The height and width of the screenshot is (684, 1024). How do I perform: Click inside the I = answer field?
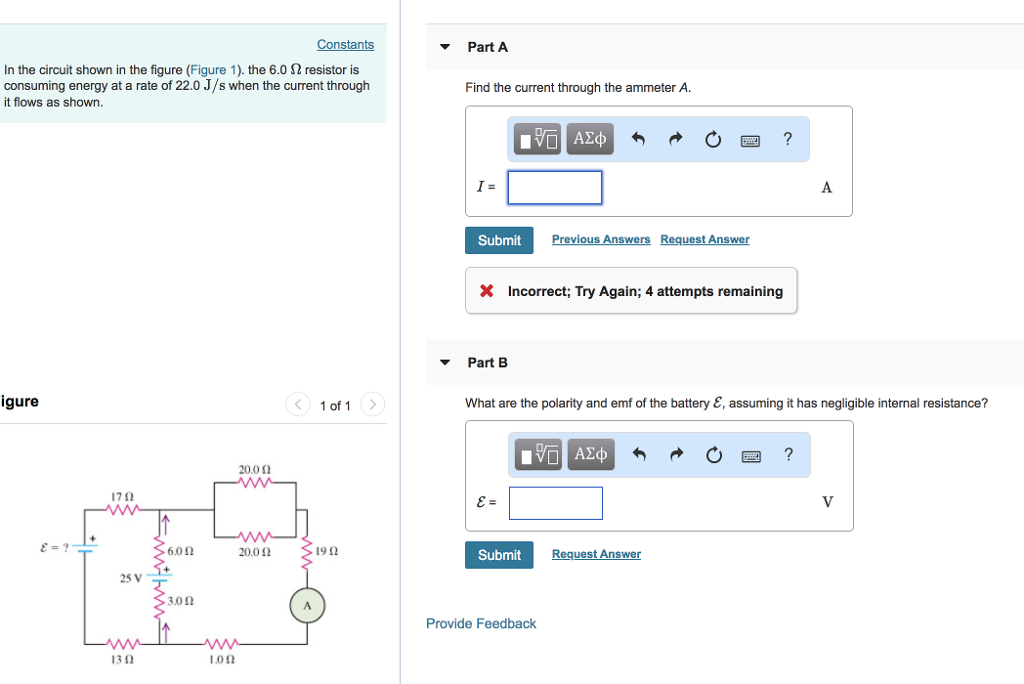554,187
